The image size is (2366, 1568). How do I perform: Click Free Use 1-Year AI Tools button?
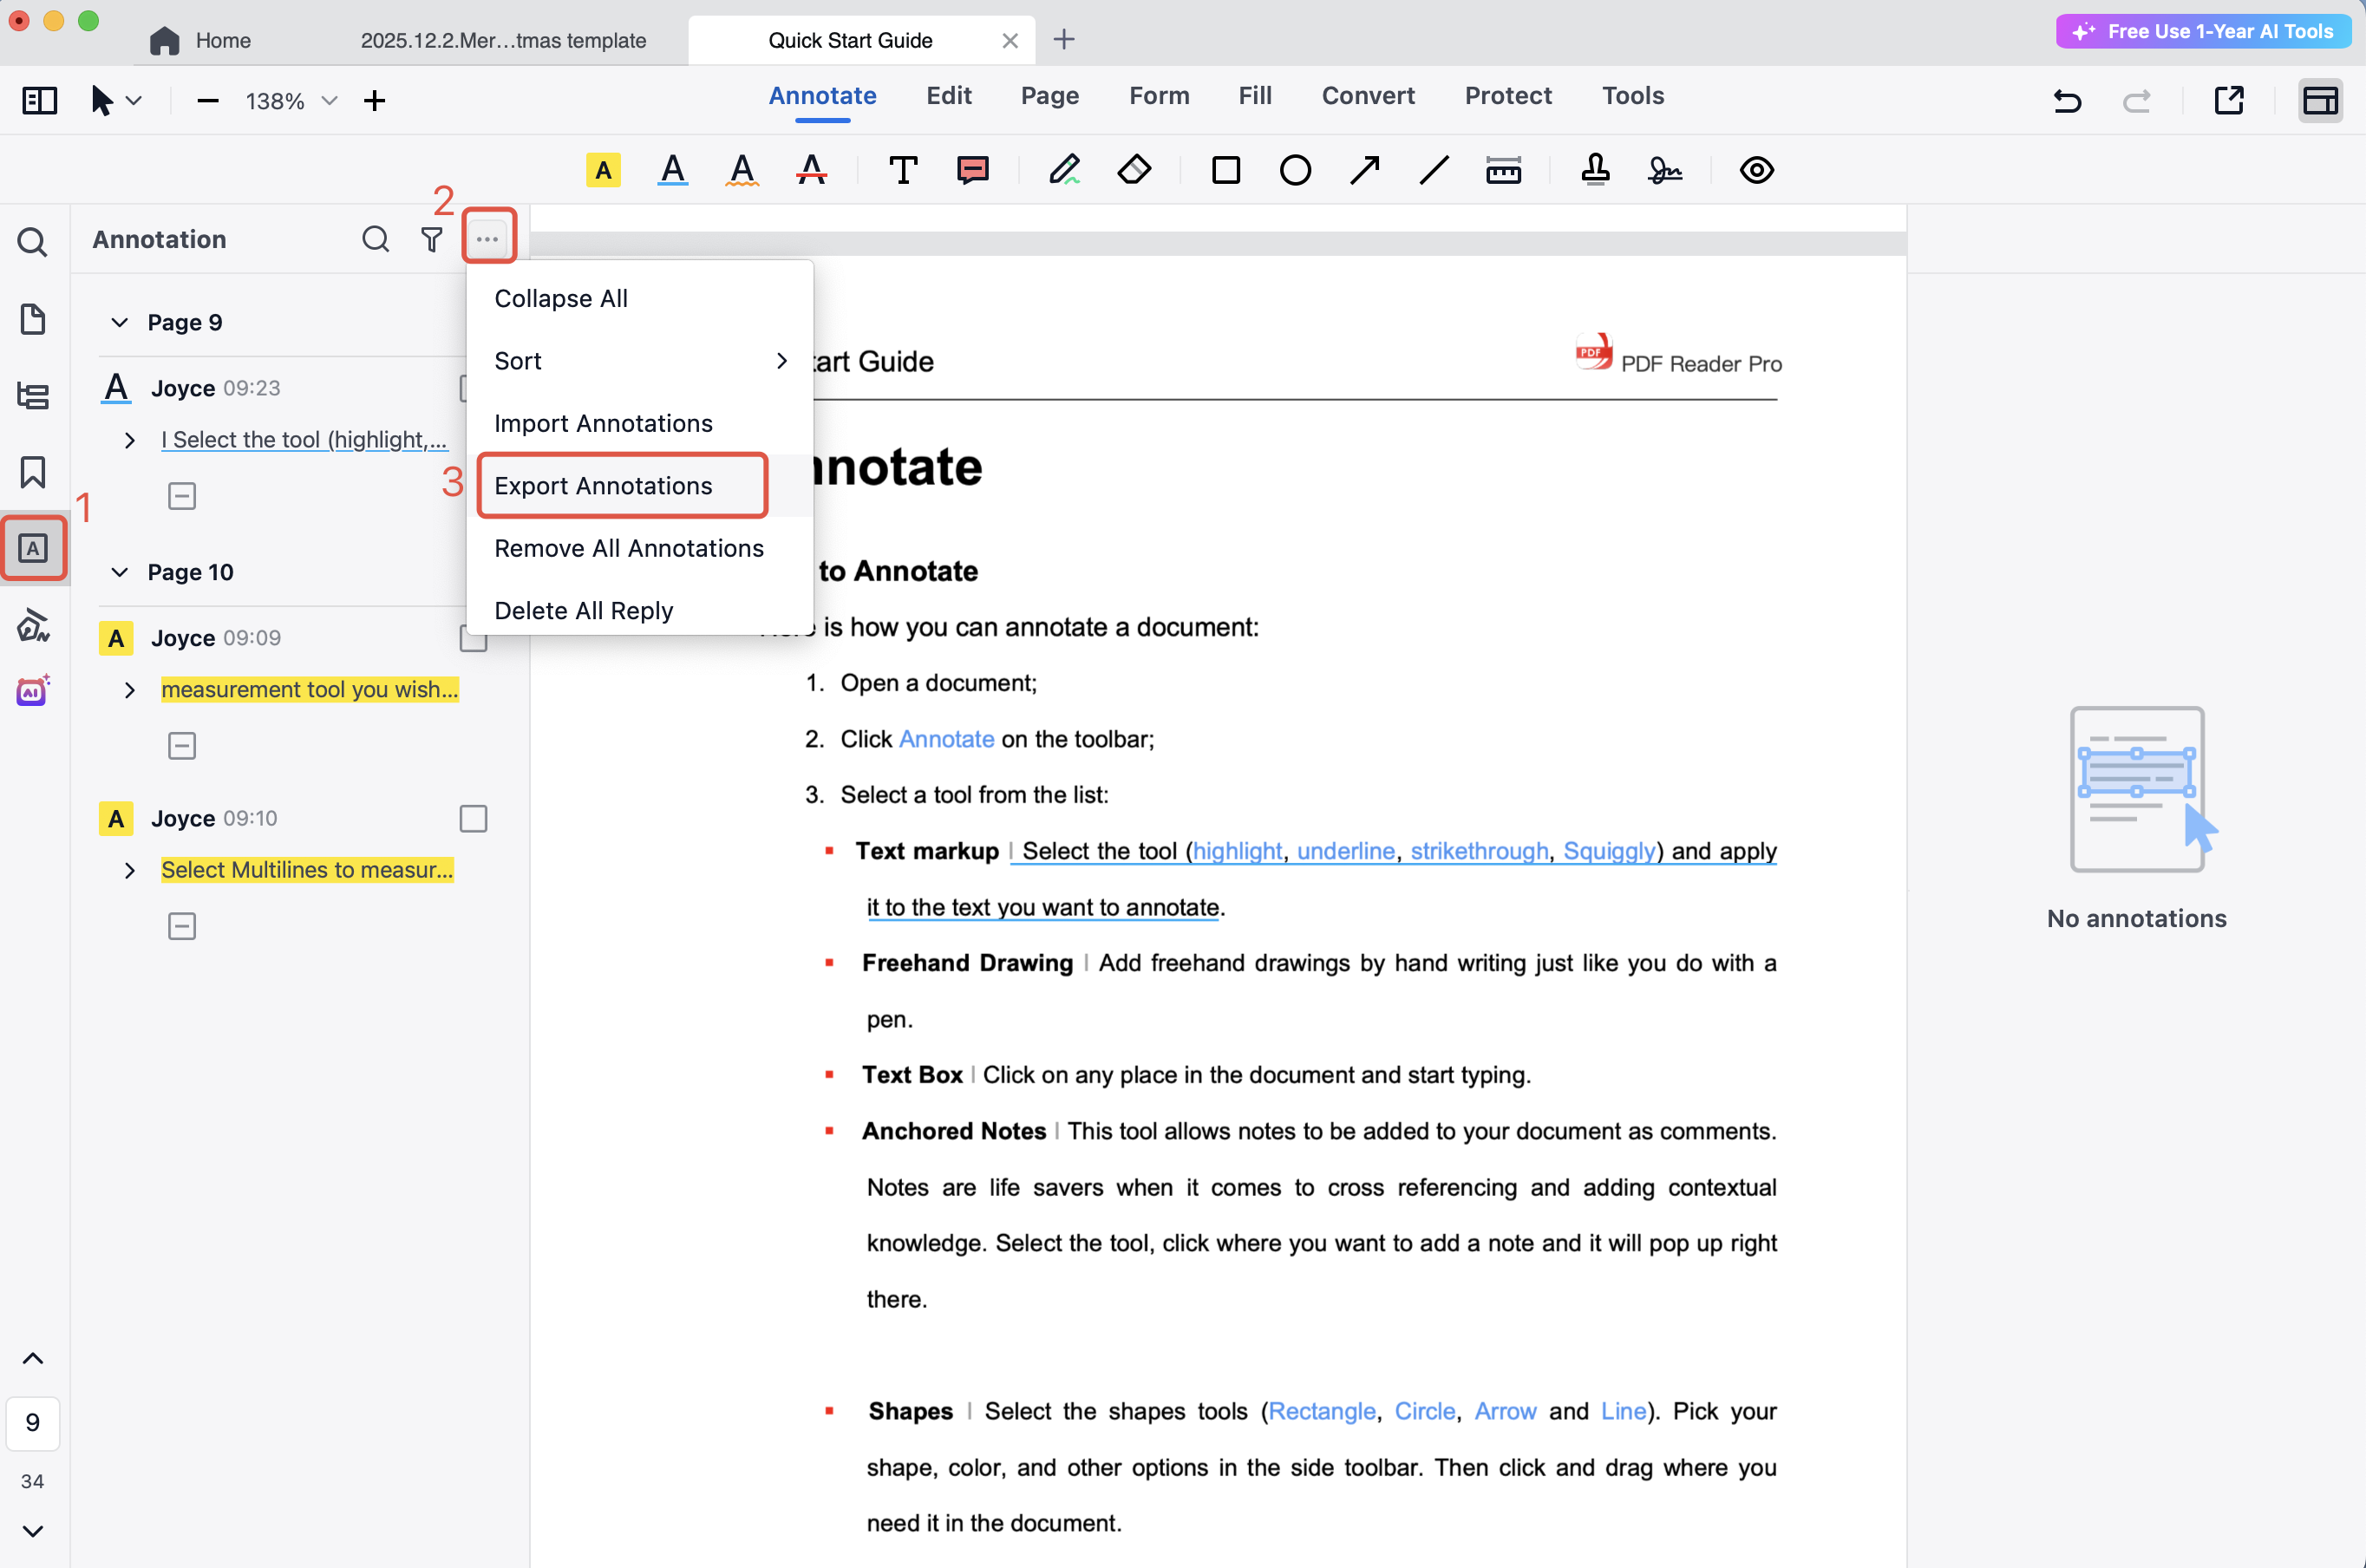click(2204, 31)
